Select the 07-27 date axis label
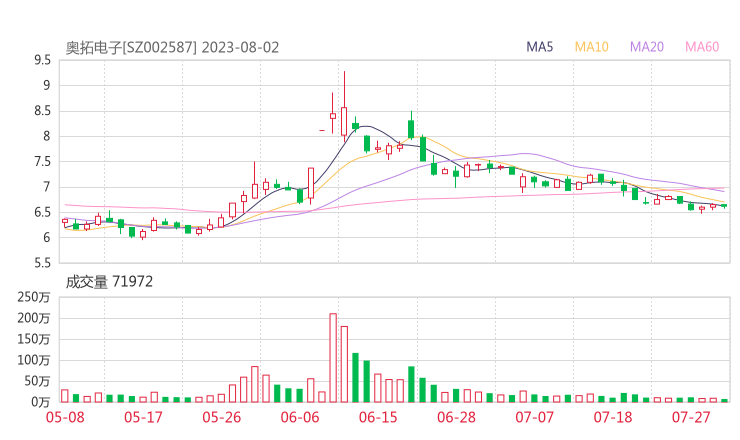Image resolution: width=740 pixels, height=440 pixels. (691, 417)
